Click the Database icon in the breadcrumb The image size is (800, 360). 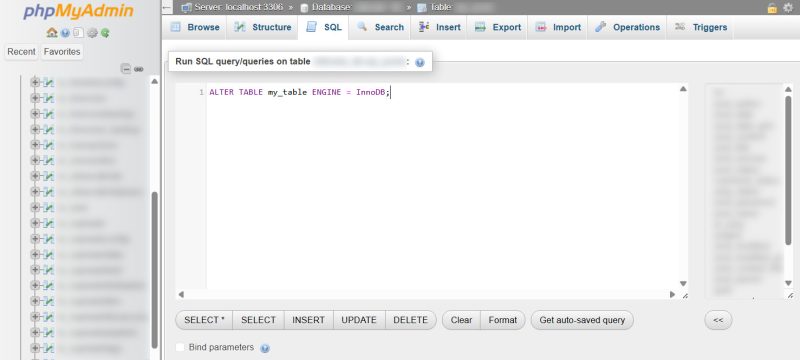(305, 8)
